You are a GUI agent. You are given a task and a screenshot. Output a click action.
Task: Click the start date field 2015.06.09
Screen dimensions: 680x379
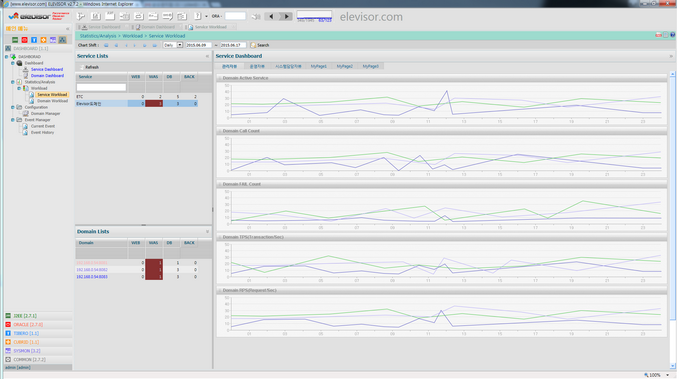(x=198, y=45)
